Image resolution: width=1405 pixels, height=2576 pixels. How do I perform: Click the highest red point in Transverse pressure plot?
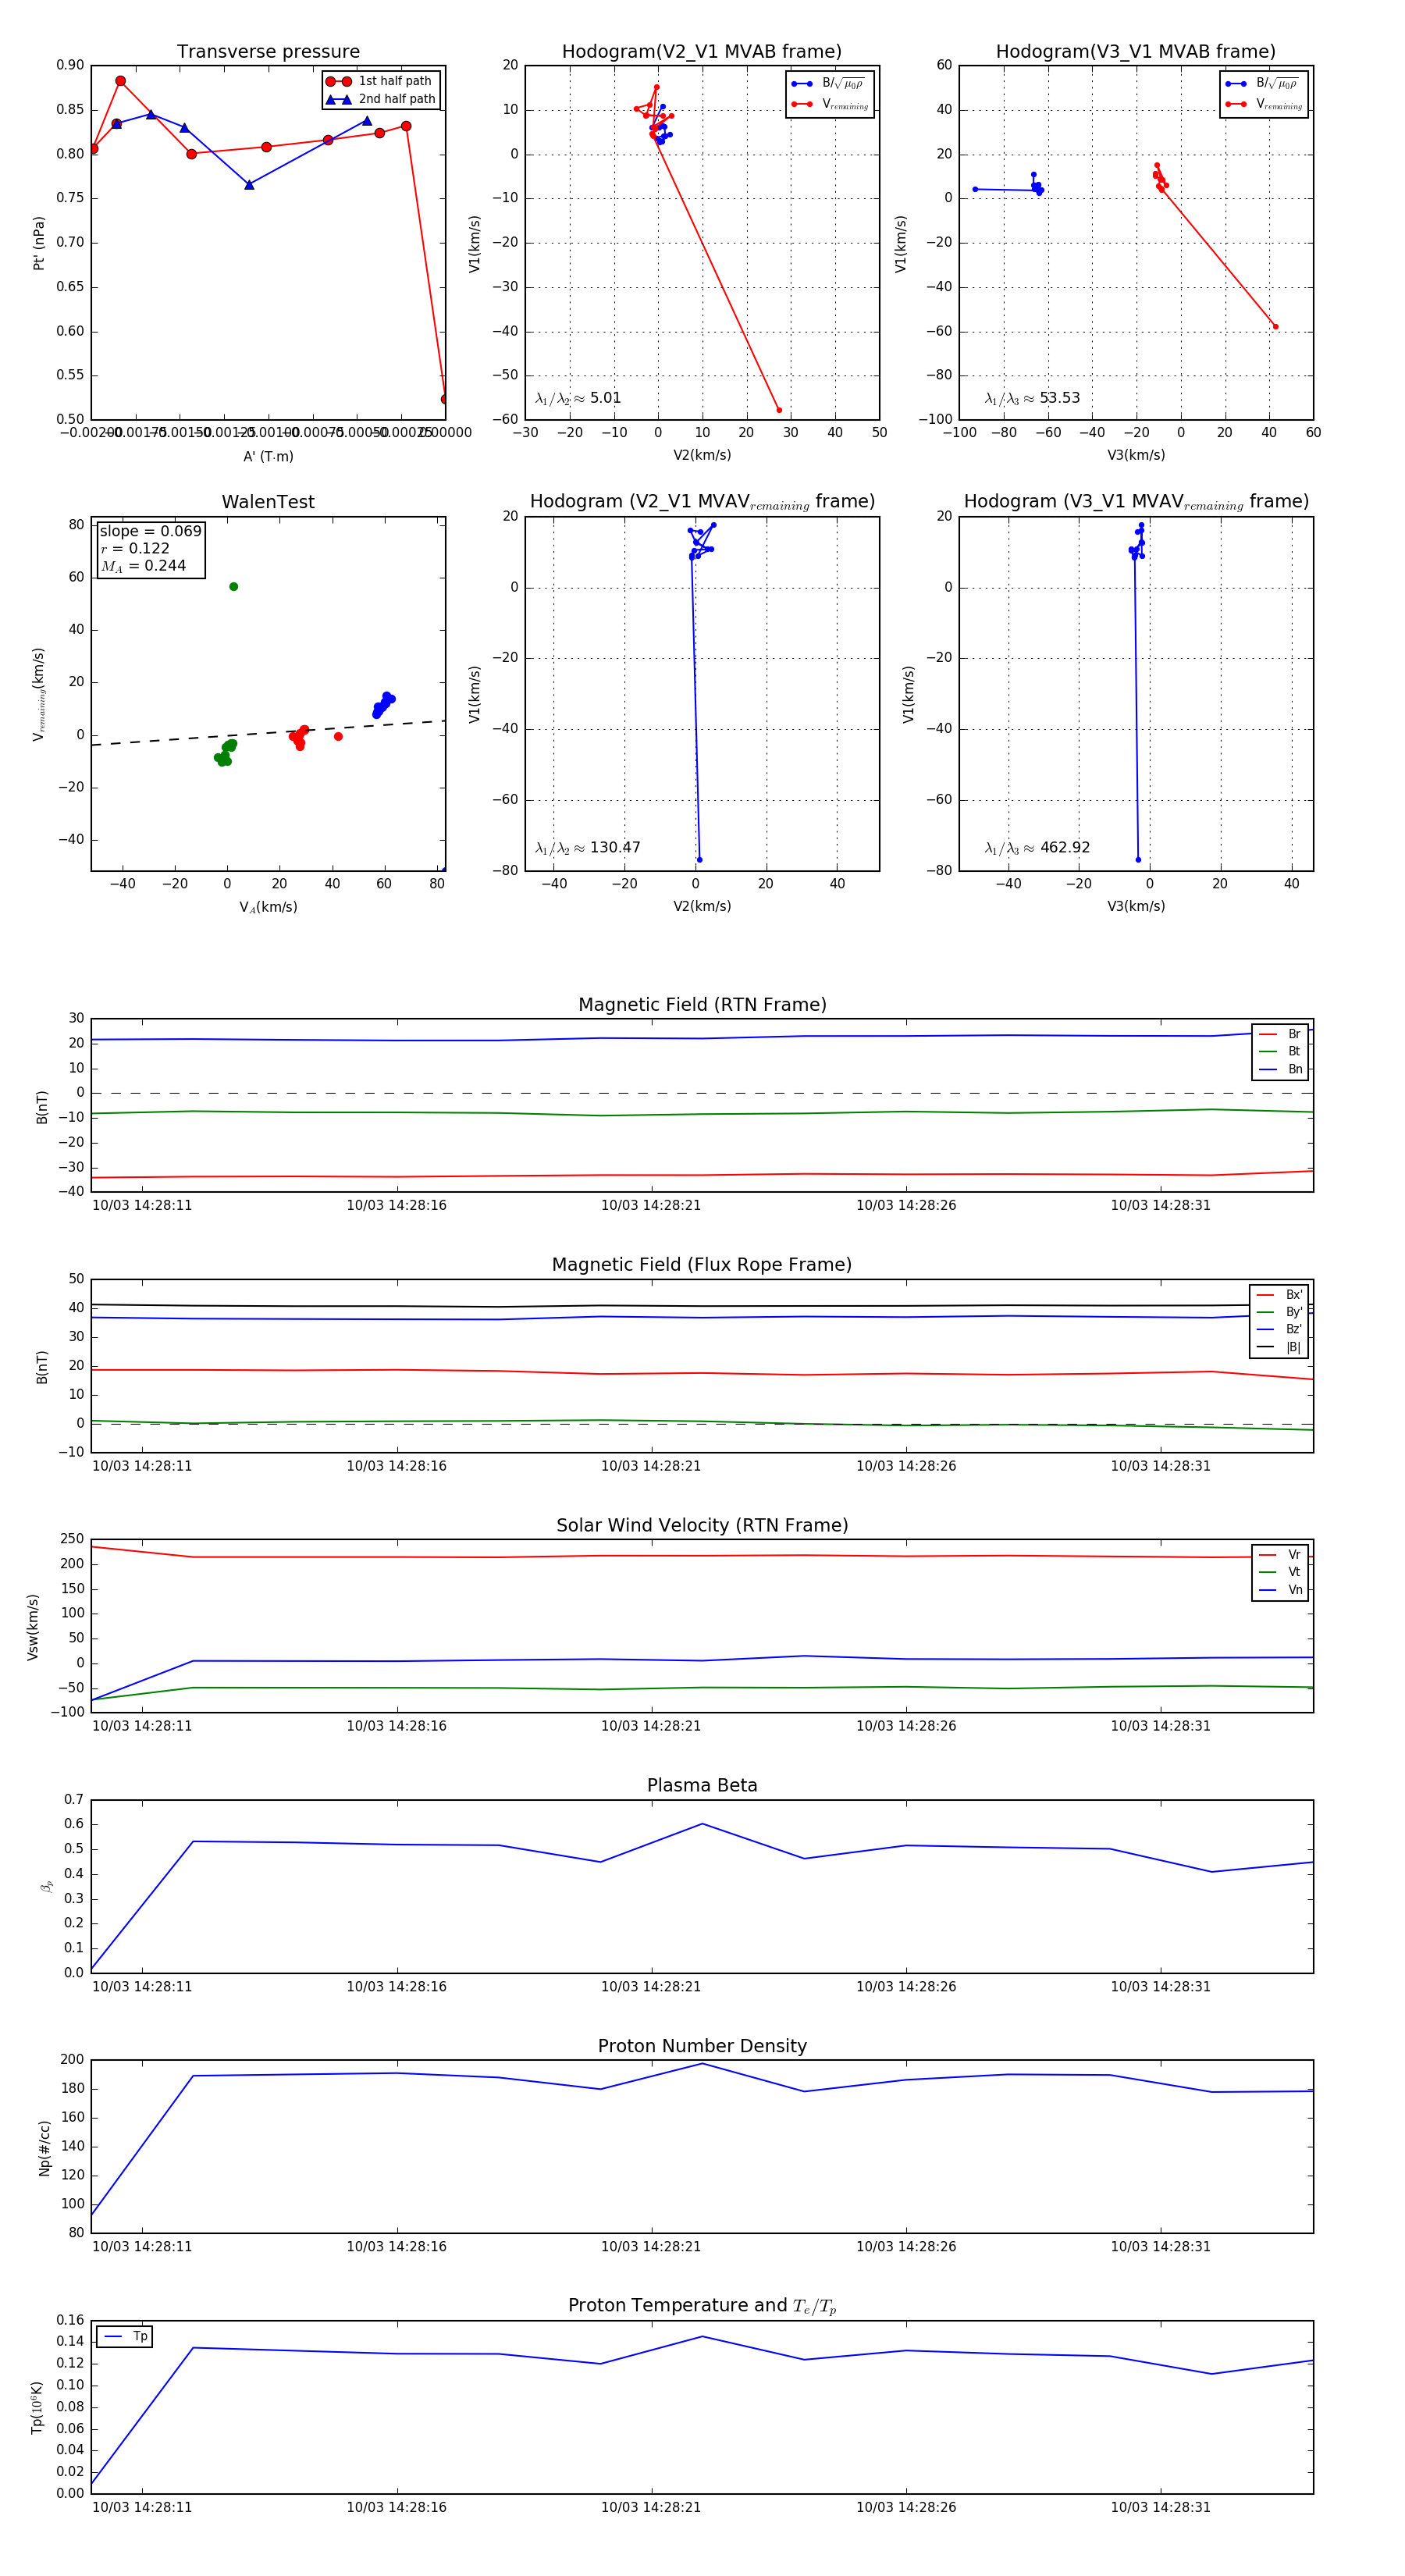[x=120, y=81]
